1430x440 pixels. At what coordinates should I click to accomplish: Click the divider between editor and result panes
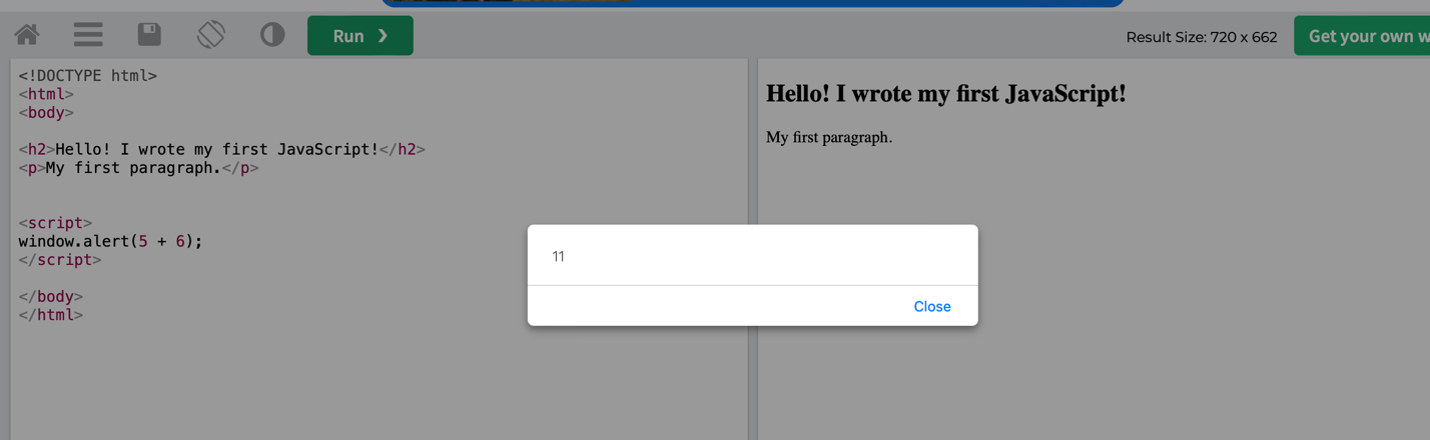pyautogui.click(x=753, y=249)
